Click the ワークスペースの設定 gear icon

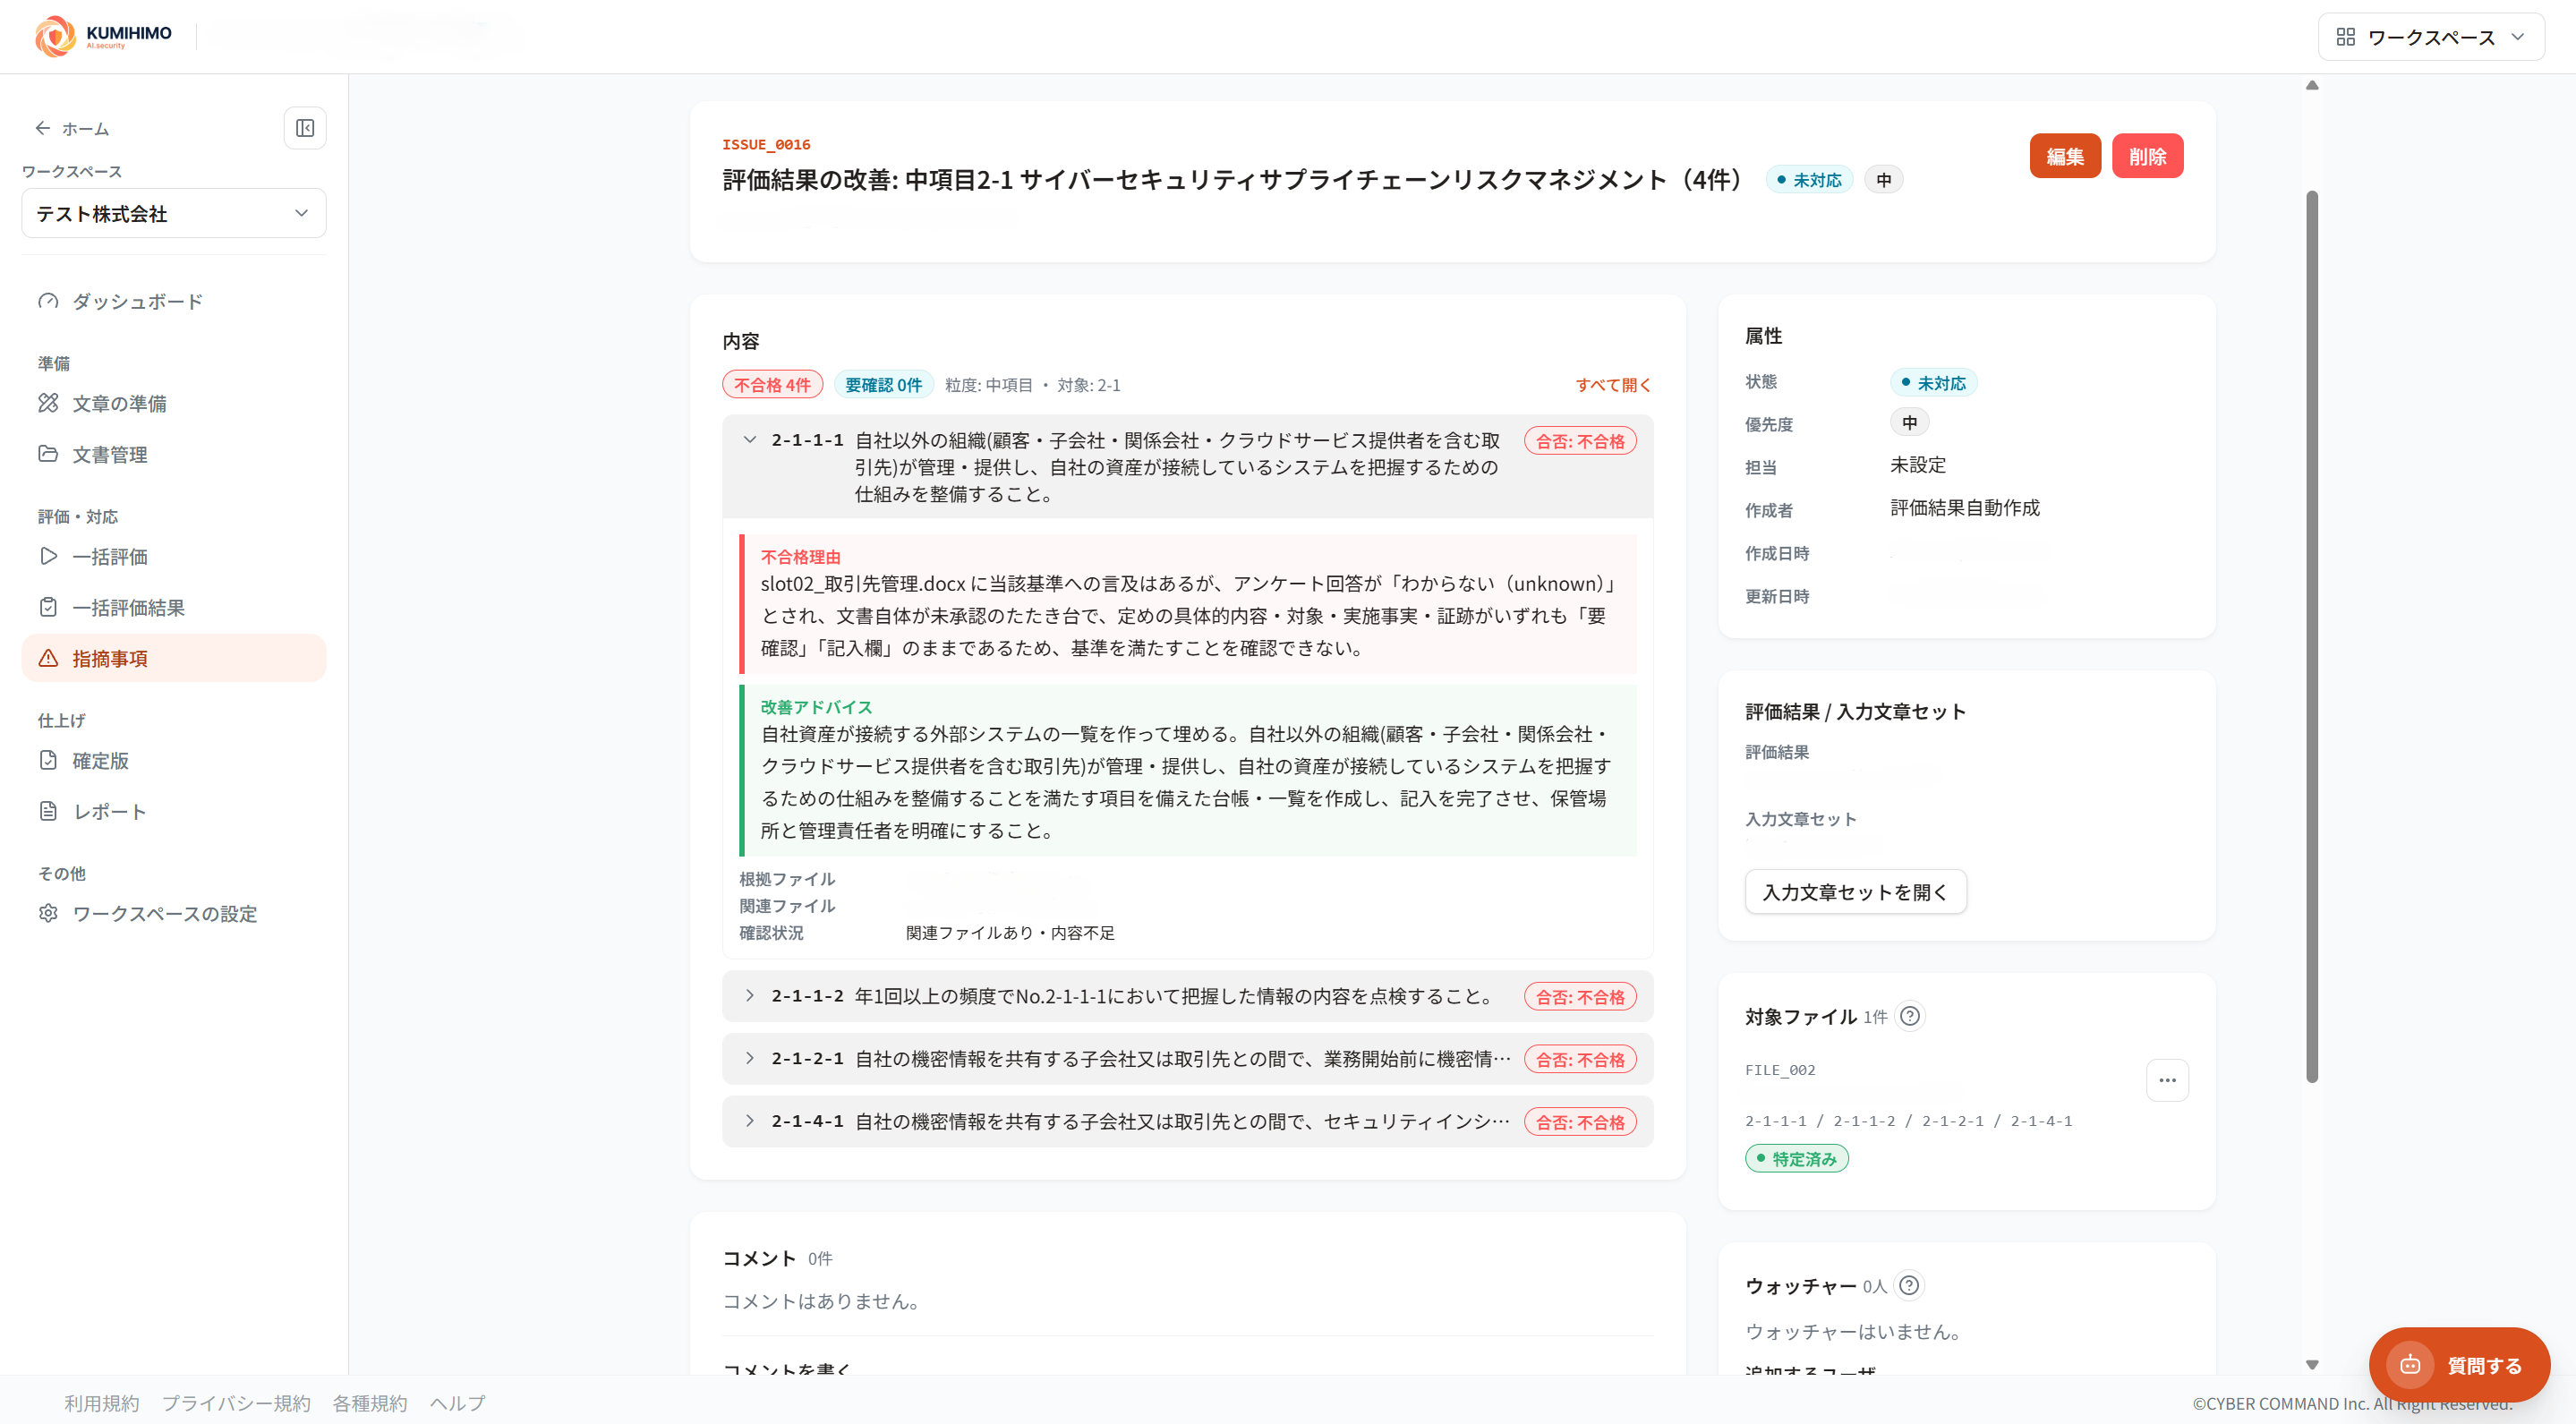click(x=48, y=913)
